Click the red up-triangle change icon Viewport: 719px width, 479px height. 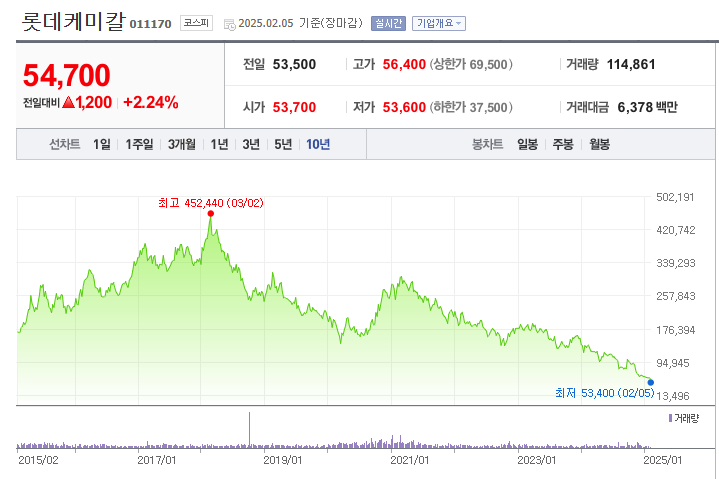pos(68,102)
